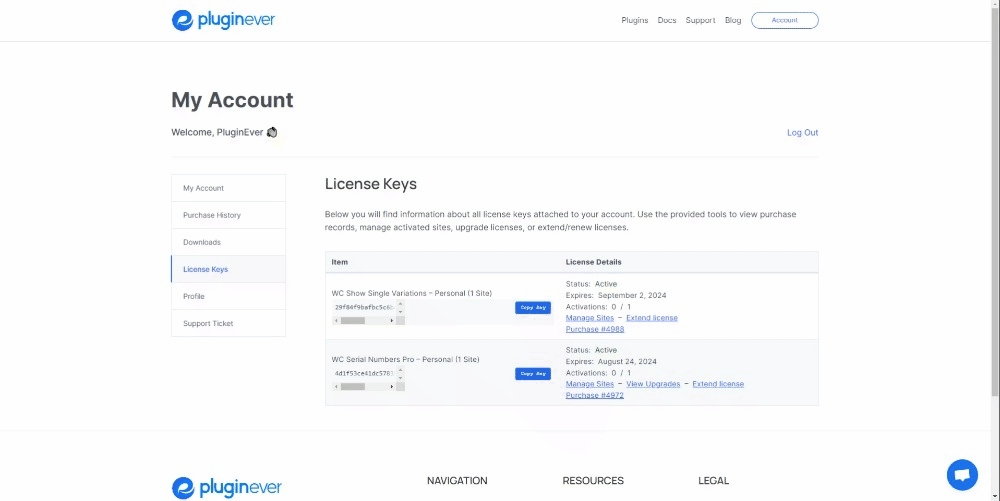1000x501 pixels.
Task: Open the Docs header link
Action: [x=667, y=20]
